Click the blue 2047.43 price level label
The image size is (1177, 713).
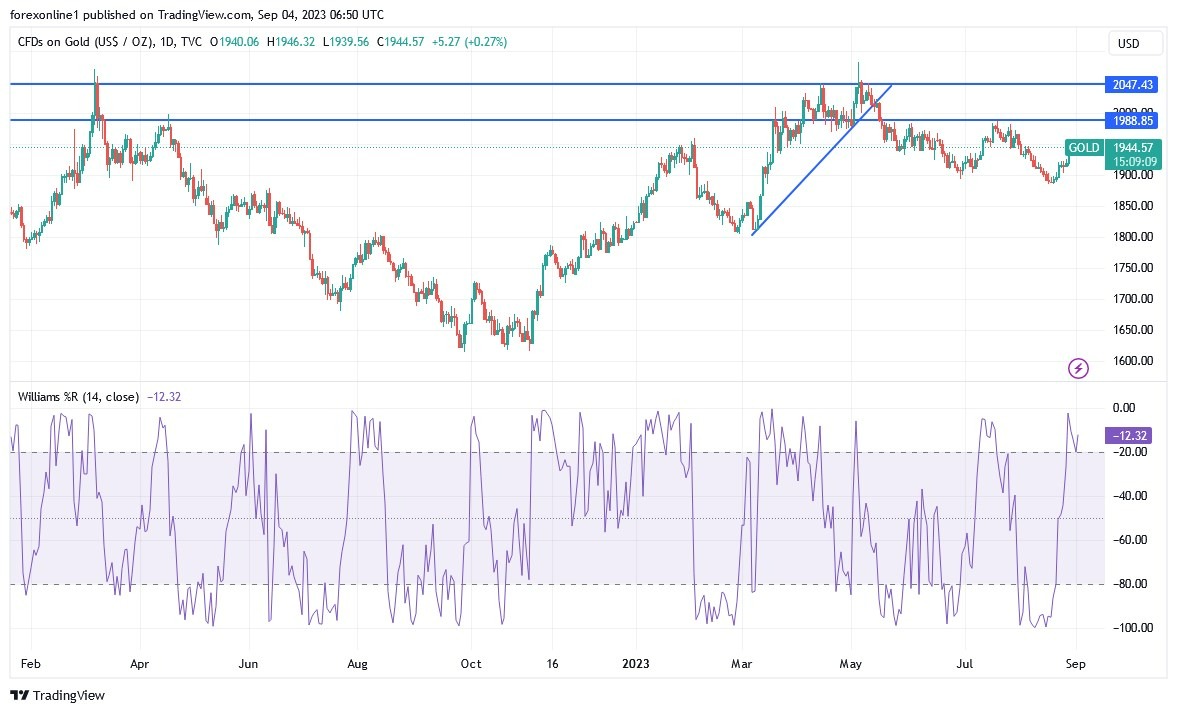click(1131, 85)
